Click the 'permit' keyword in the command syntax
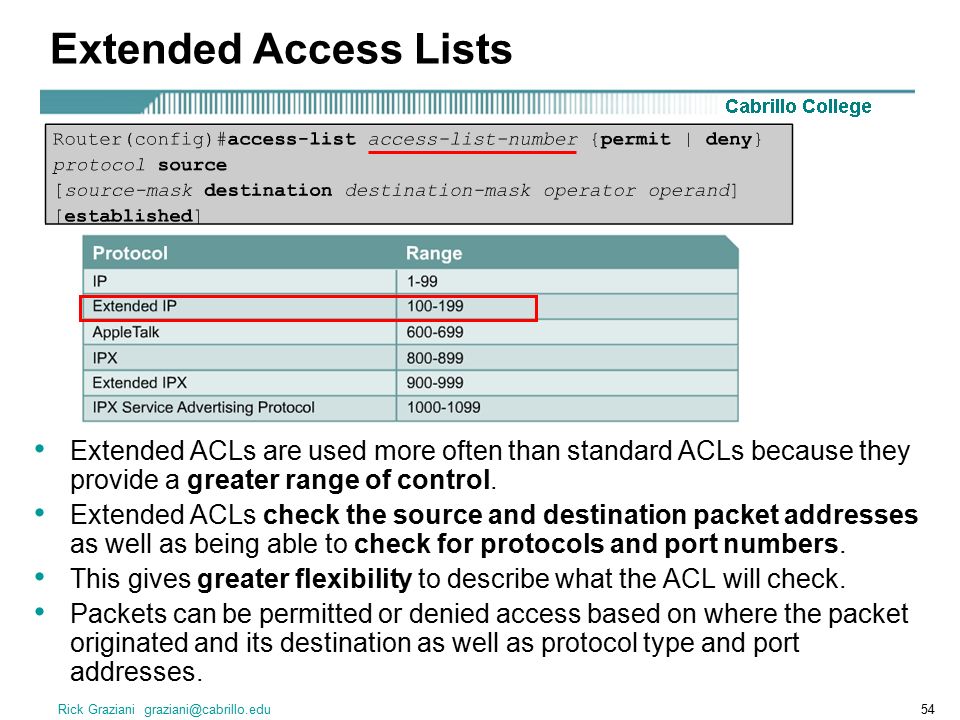 (635, 140)
